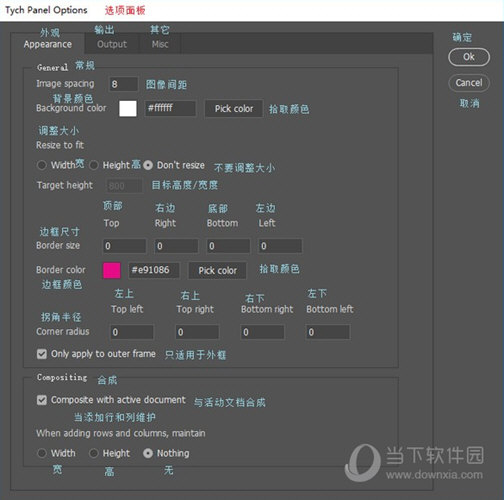Open the Misc tab
This screenshot has height=500, width=504.
pyautogui.click(x=160, y=44)
